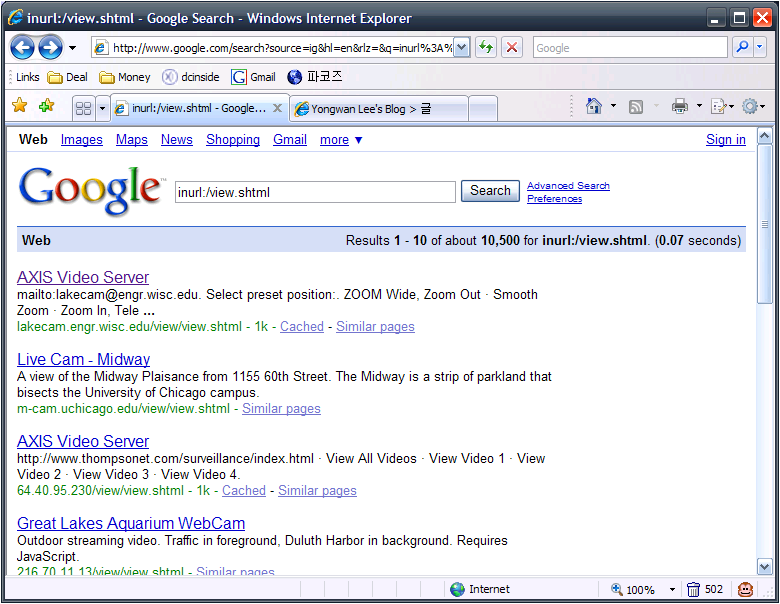Viewport: 780px width, 604px height.
Task: Click the Print icon
Action: point(680,106)
